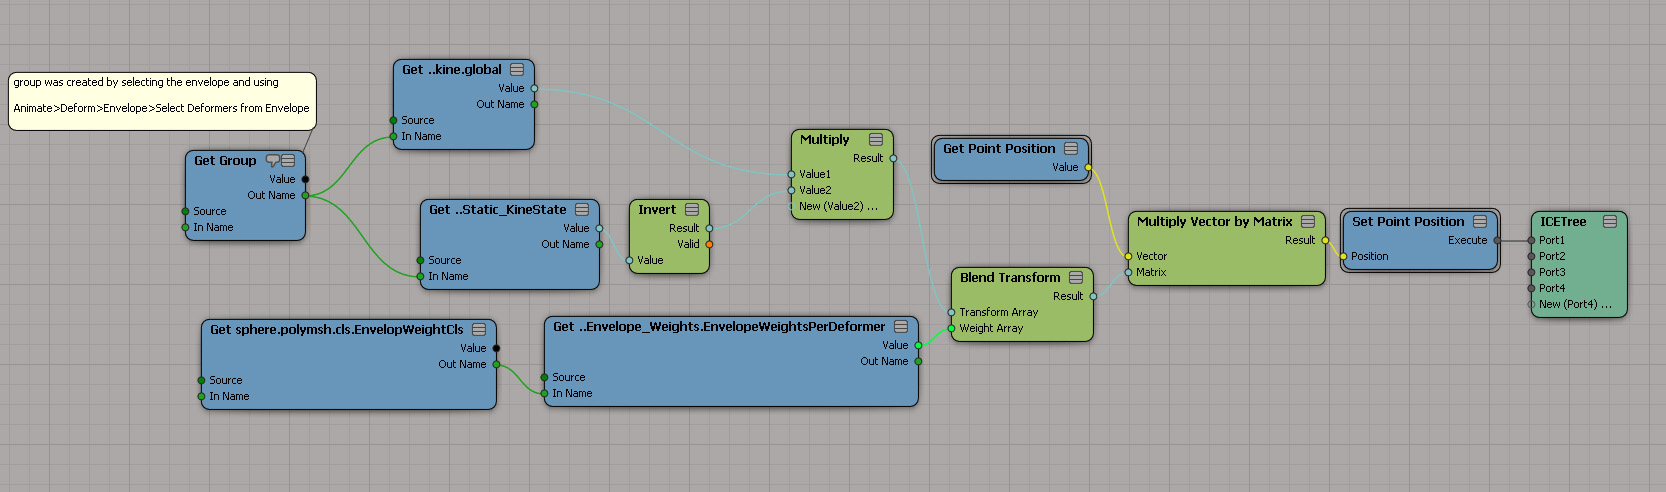Click the Set Point Position header icon
Image resolution: width=1666 pixels, height=492 pixels.
(x=1480, y=221)
